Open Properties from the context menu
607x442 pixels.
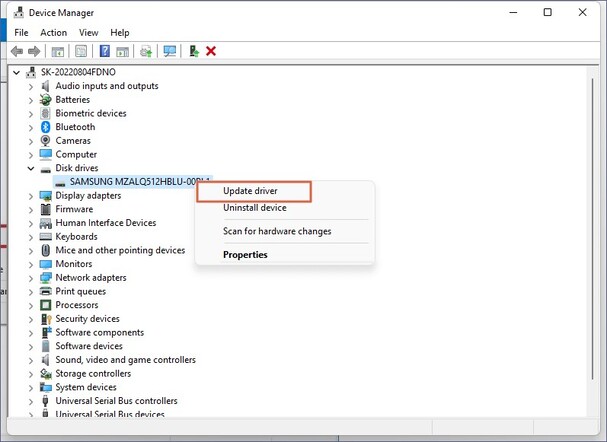coord(245,255)
